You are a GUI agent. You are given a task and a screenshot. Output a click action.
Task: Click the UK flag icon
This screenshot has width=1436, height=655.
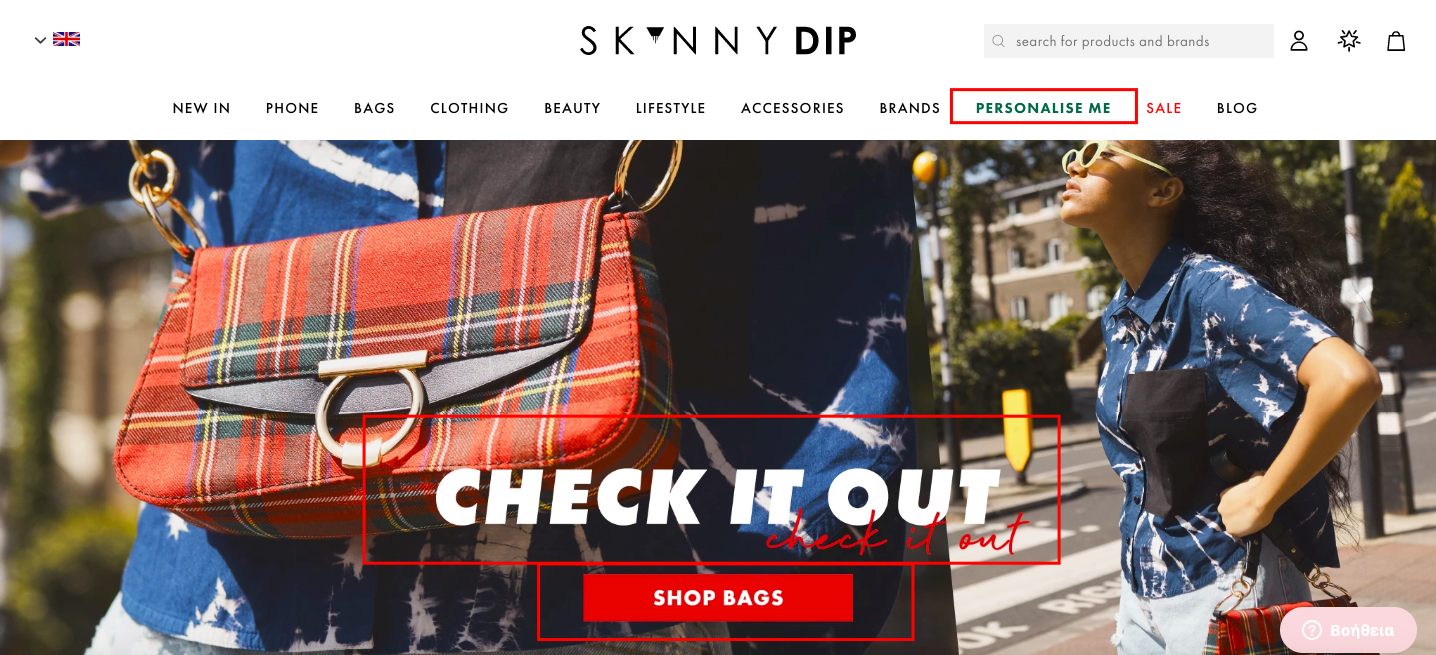67,39
